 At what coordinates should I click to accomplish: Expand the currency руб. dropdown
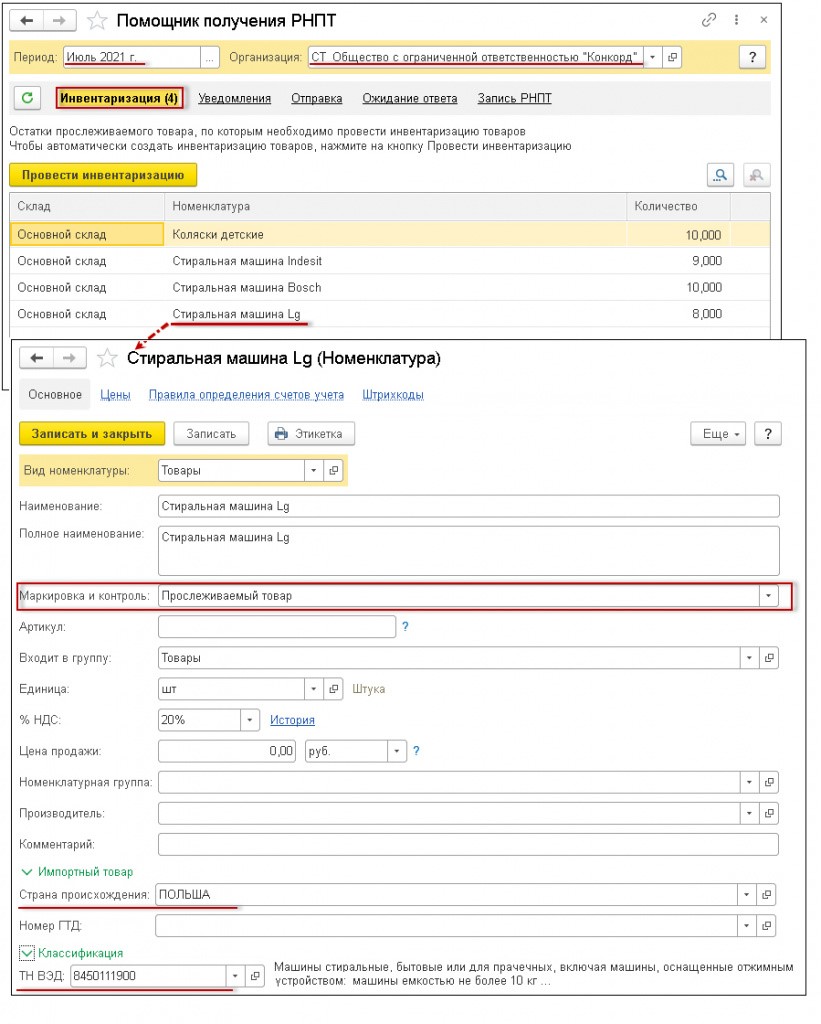396,751
